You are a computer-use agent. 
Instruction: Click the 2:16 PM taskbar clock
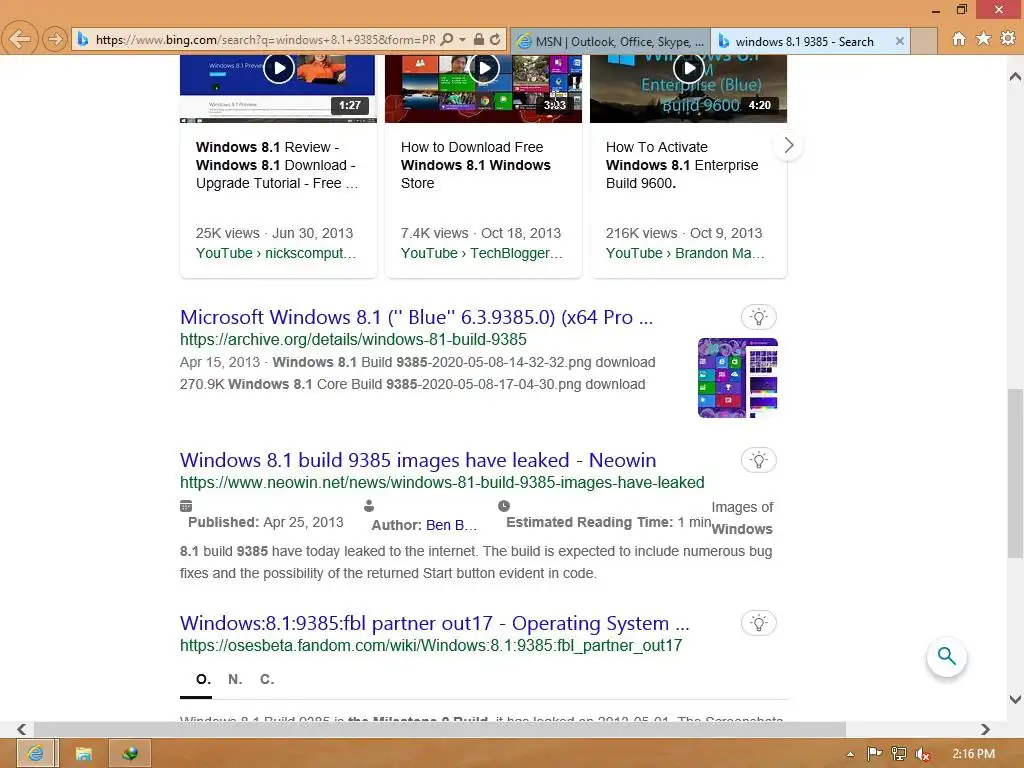(973, 754)
